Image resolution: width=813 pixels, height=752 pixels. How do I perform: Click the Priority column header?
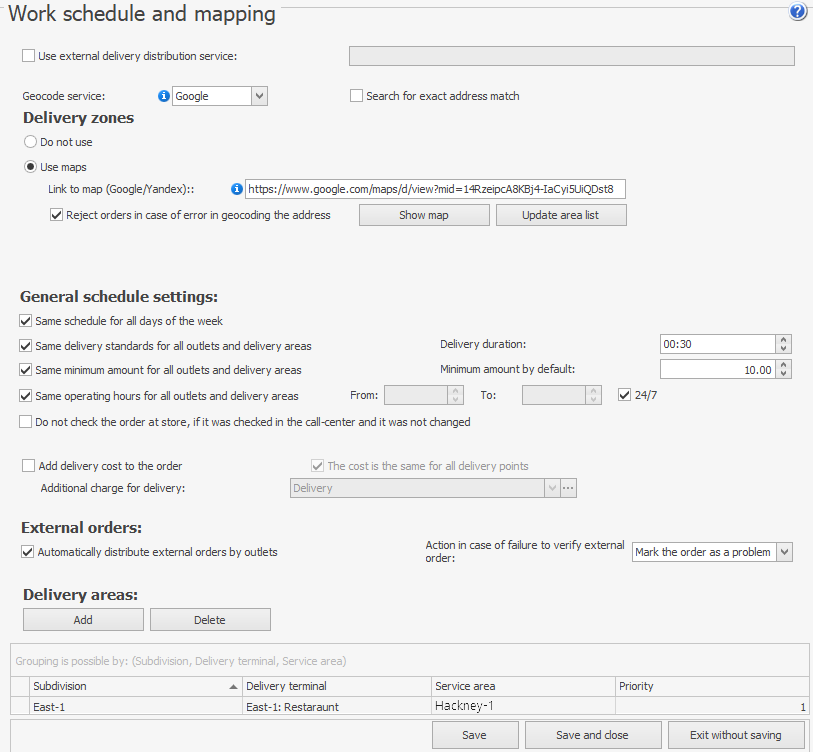point(711,686)
